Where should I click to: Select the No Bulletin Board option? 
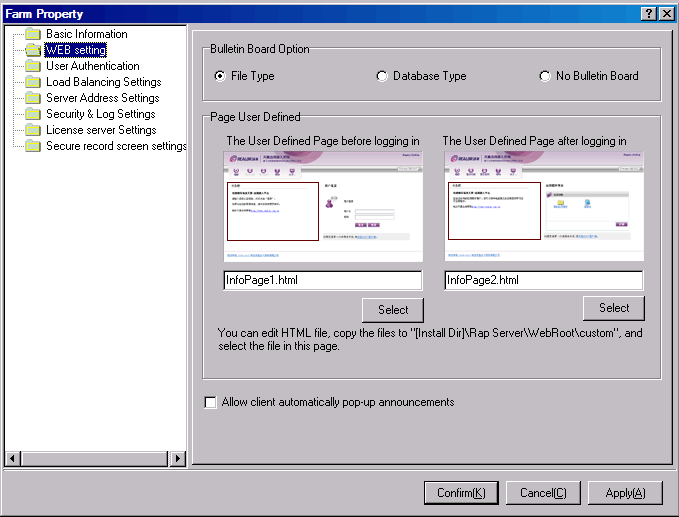coord(545,76)
